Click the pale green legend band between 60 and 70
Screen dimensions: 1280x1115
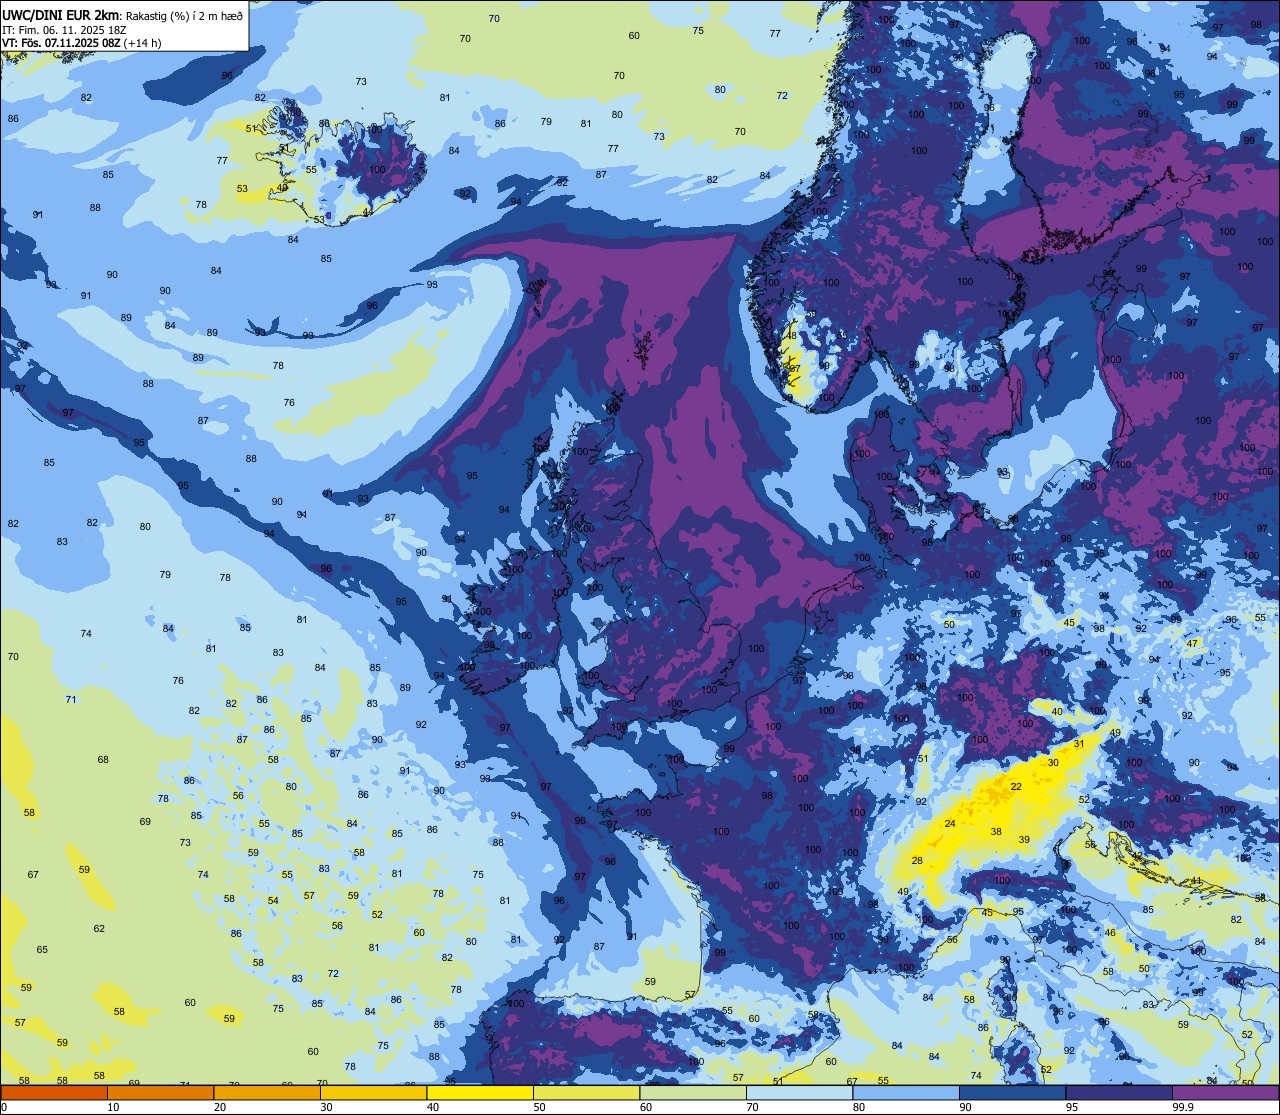[x=693, y=1093]
